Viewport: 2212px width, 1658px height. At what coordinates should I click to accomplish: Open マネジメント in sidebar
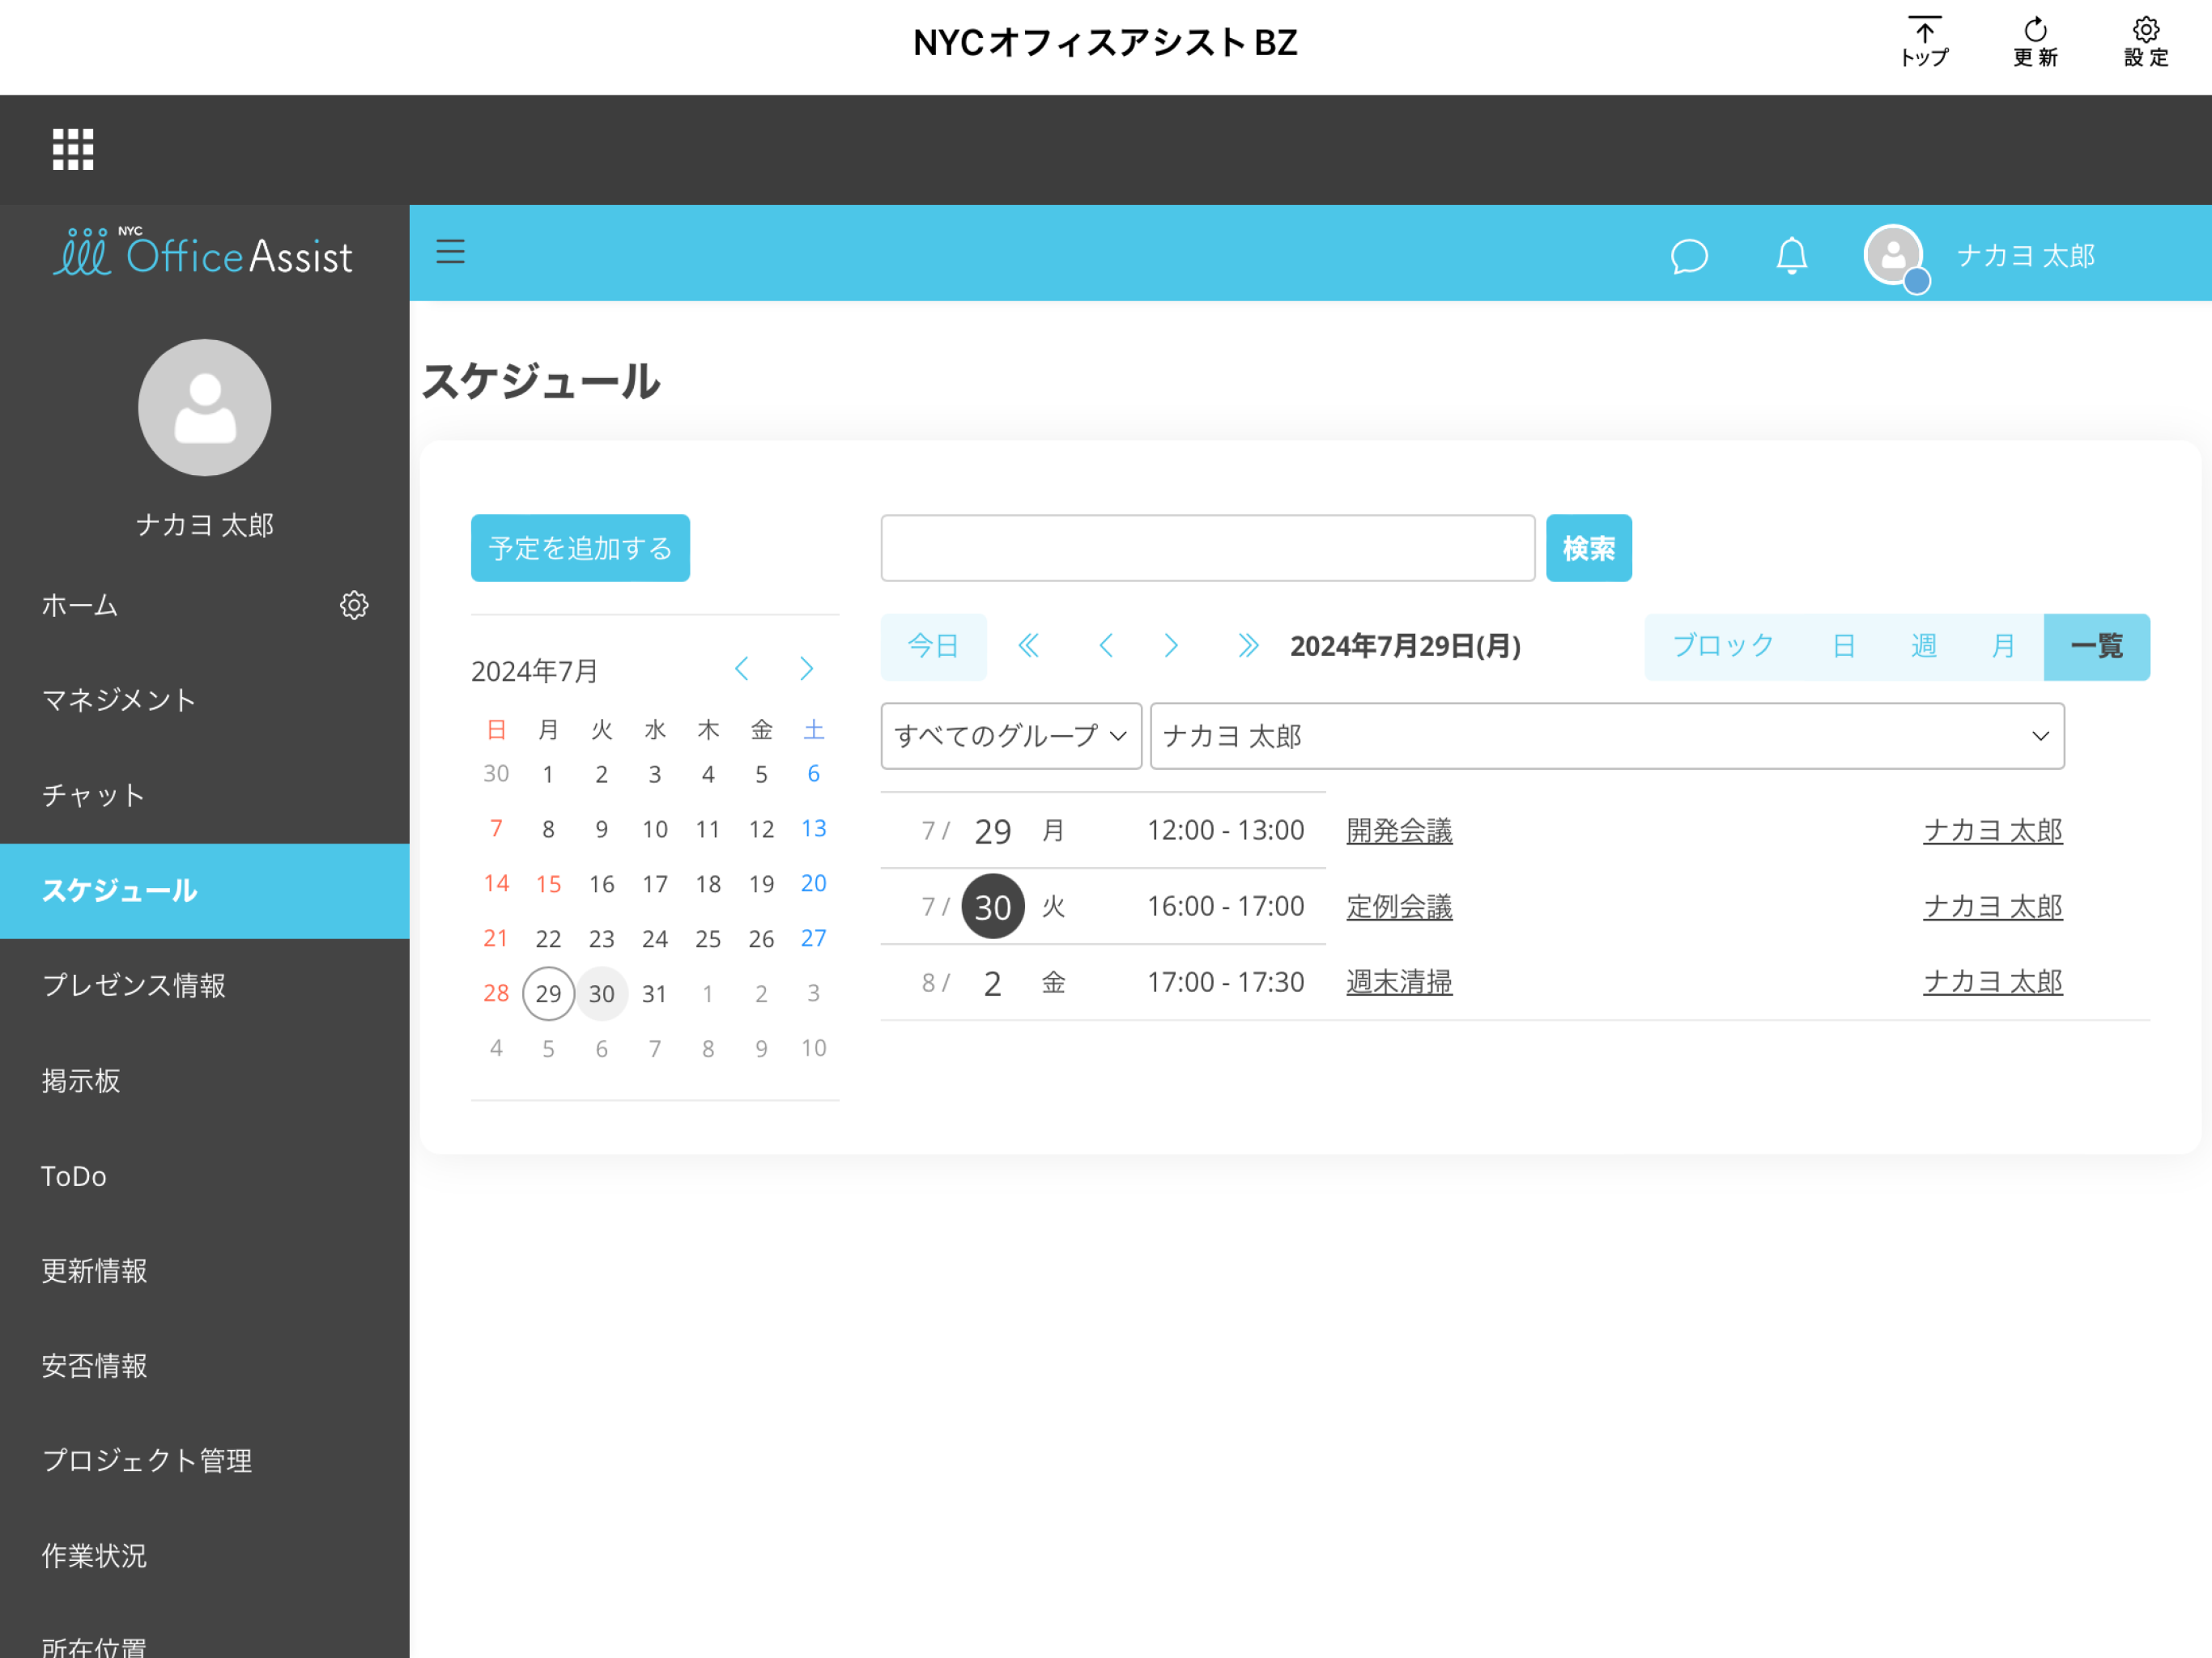[x=119, y=700]
